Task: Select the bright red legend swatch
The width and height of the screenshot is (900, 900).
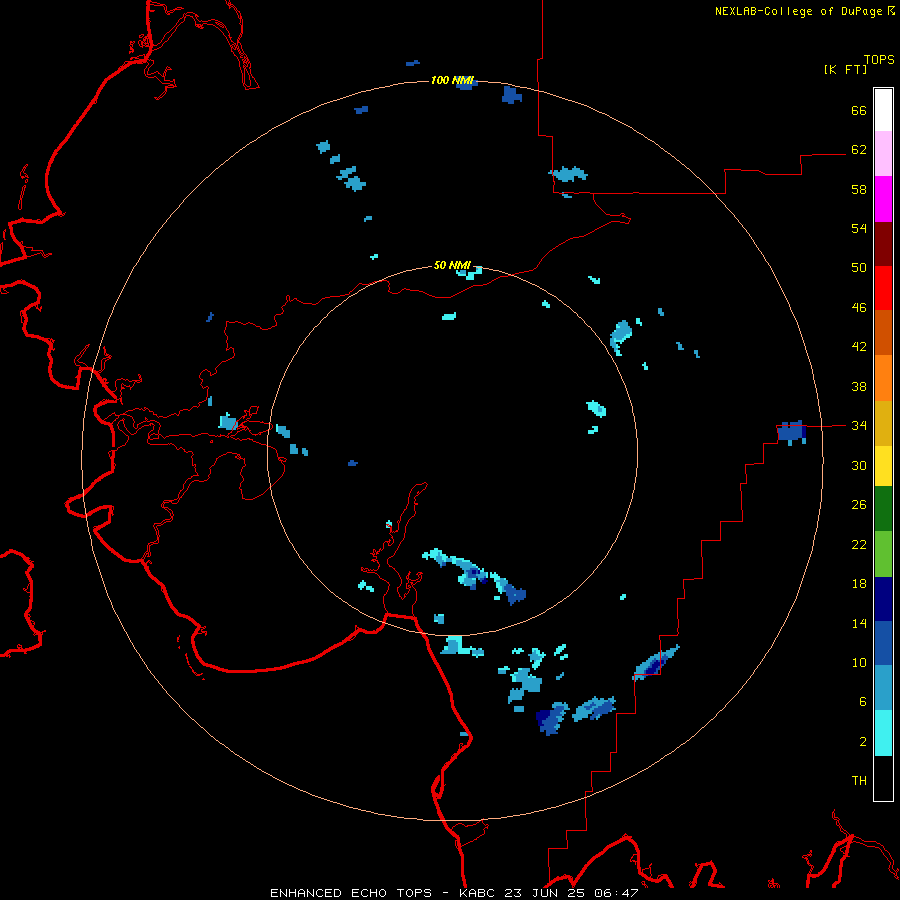Action: click(x=883, y=288)
